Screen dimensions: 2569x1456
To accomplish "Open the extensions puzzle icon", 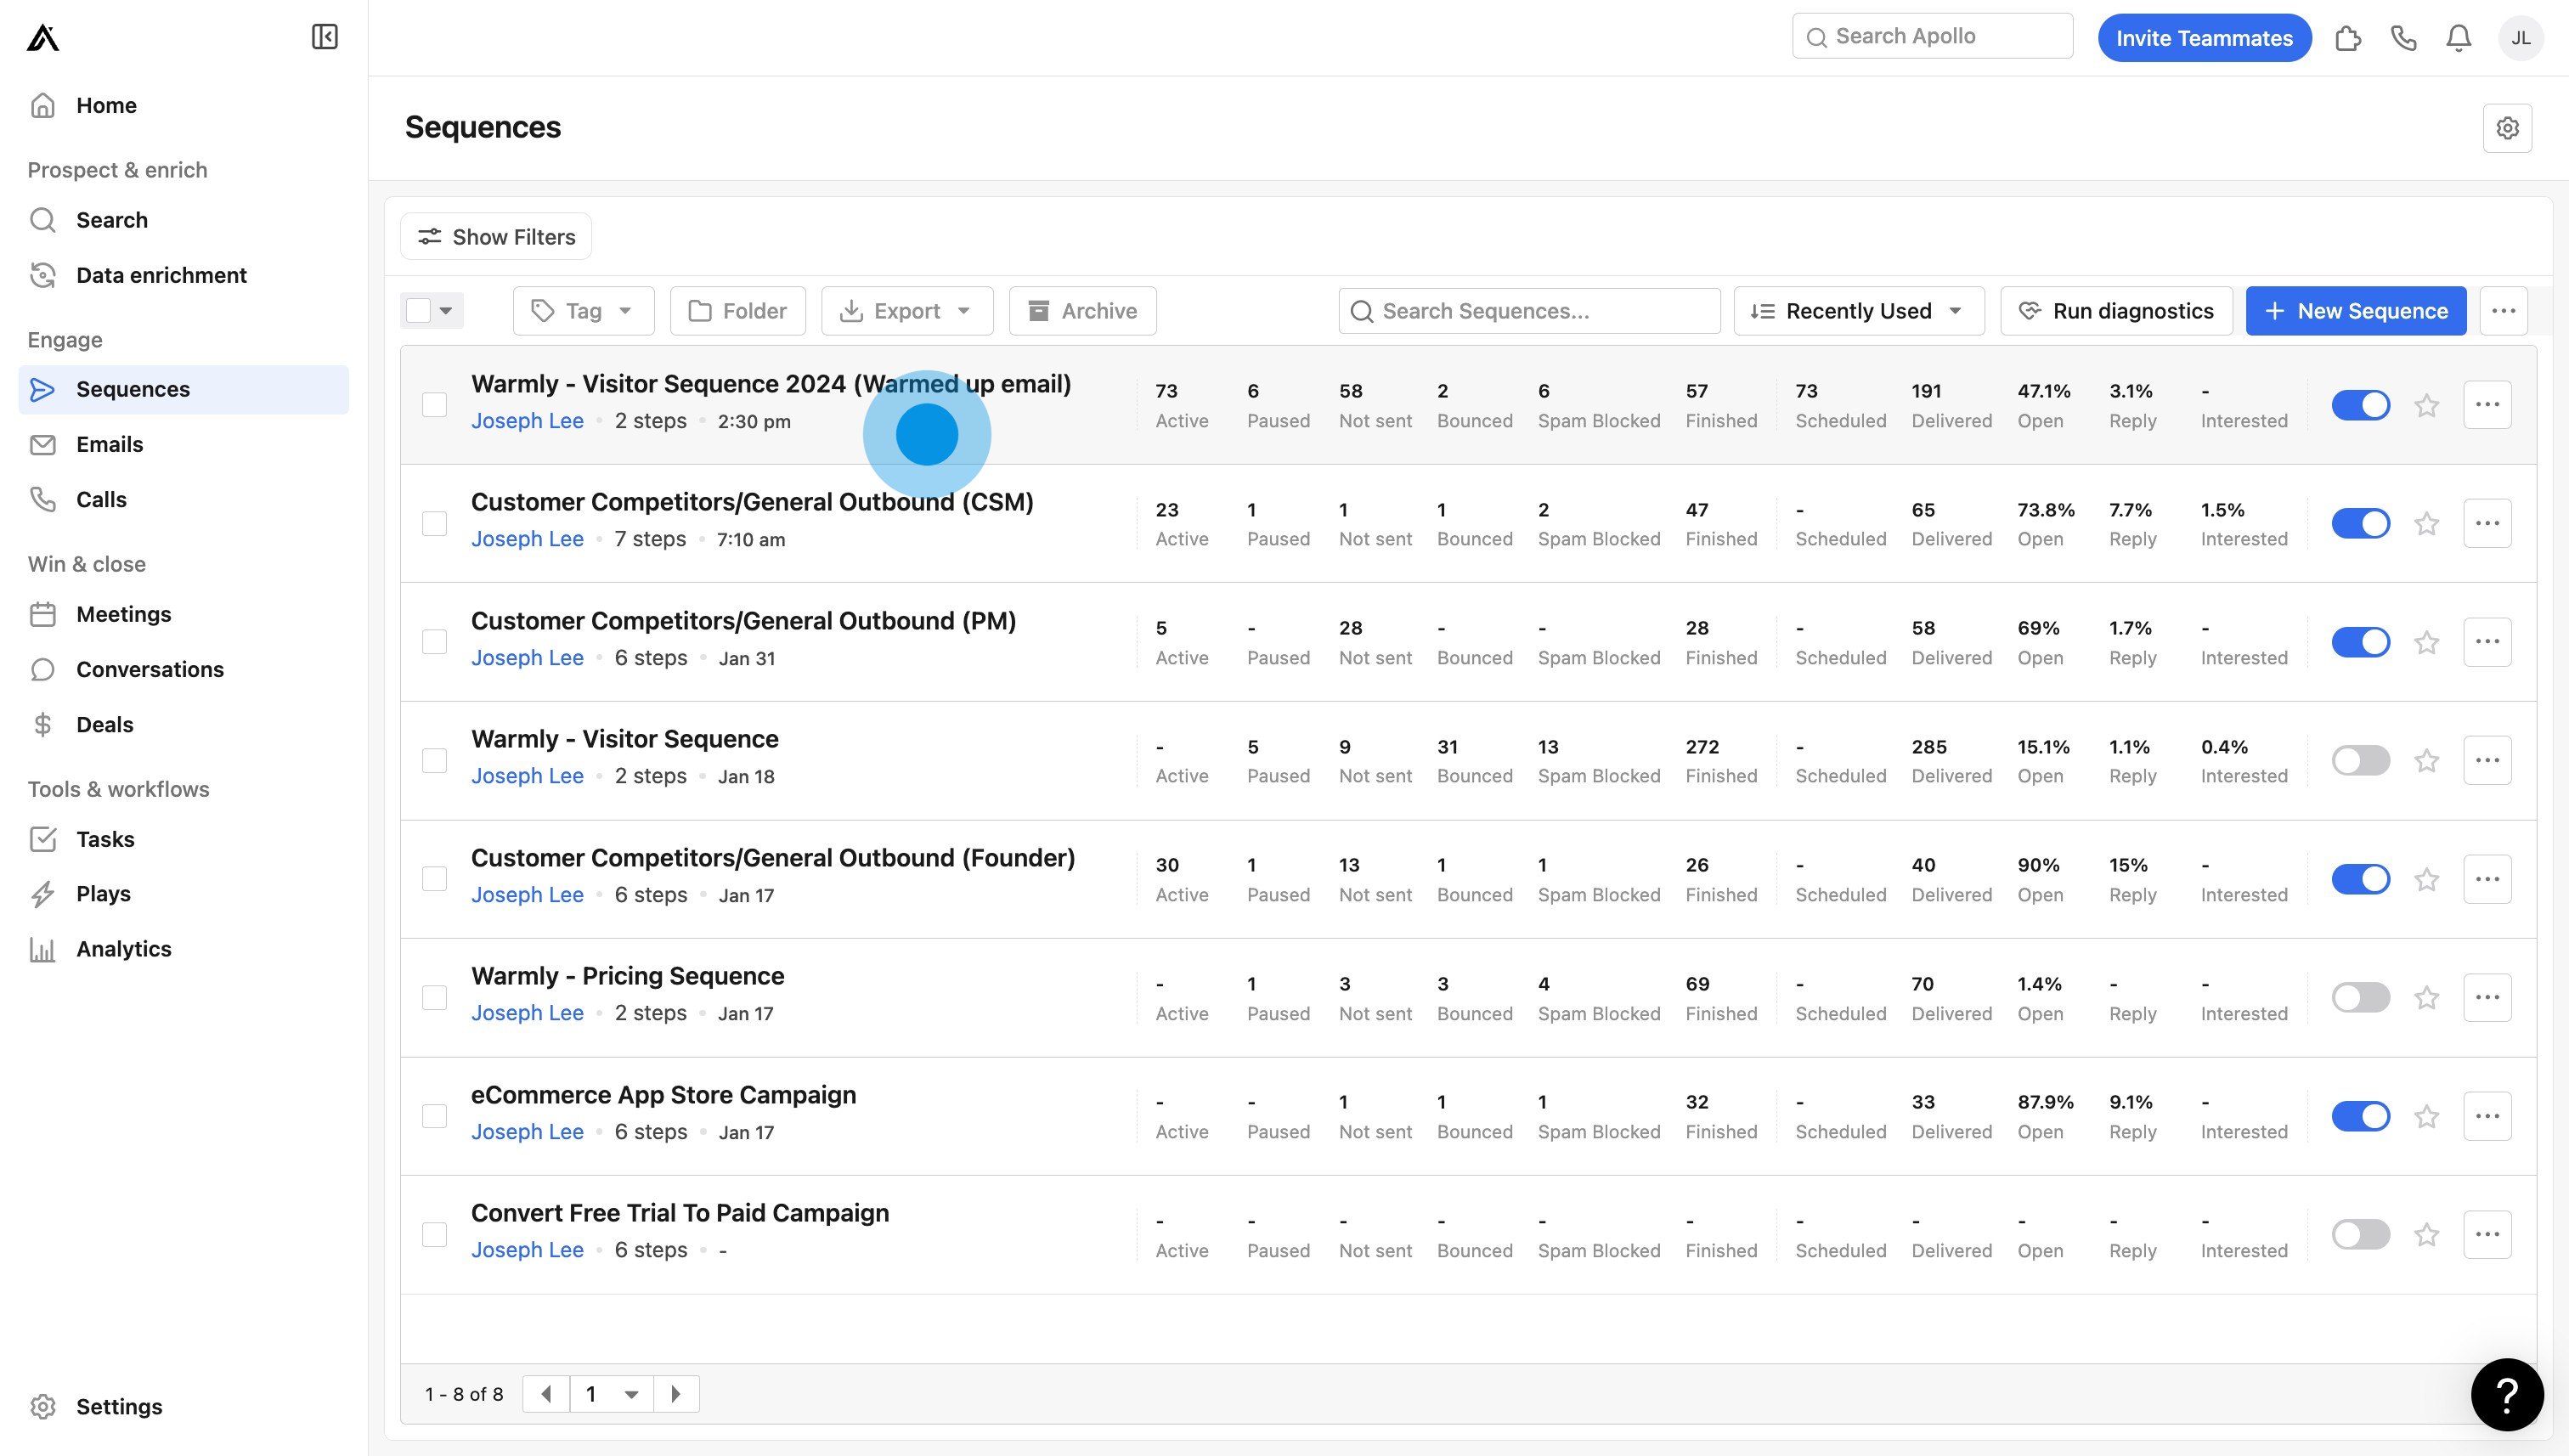I will coord(2347,38).
